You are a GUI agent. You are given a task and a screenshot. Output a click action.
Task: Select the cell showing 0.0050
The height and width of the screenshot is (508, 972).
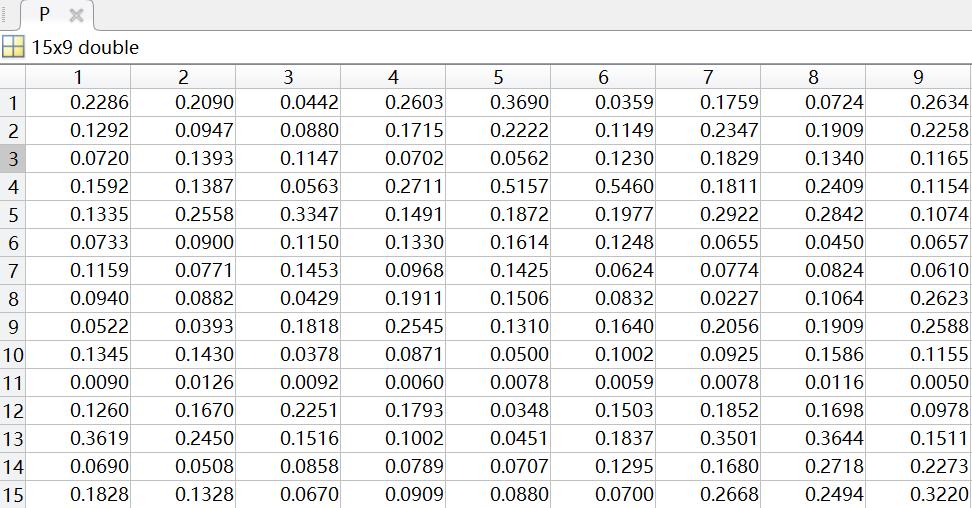pos(918,382)
